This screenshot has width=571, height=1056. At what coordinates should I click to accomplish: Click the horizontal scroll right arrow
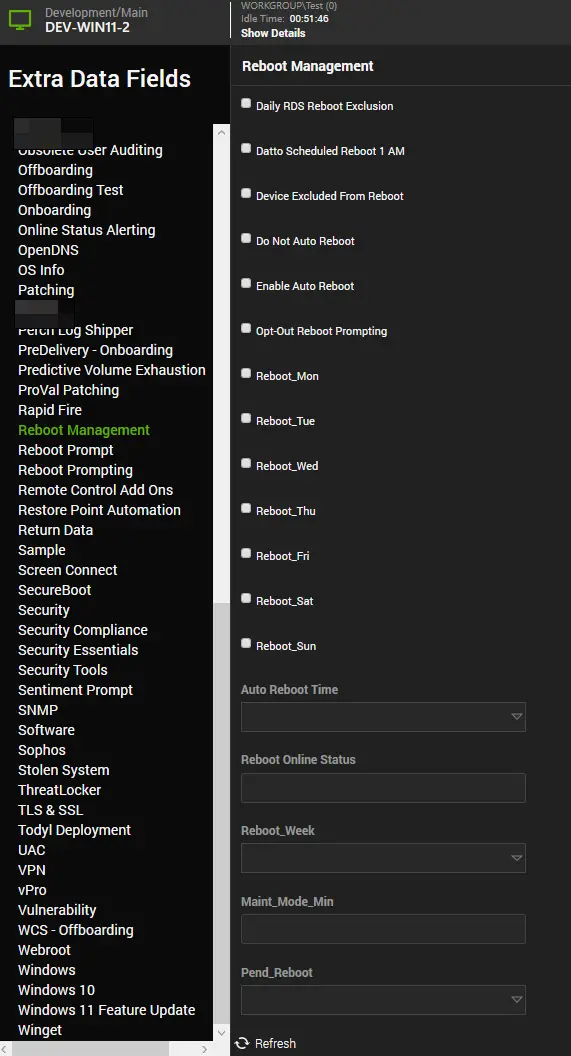pos(204,1049)
